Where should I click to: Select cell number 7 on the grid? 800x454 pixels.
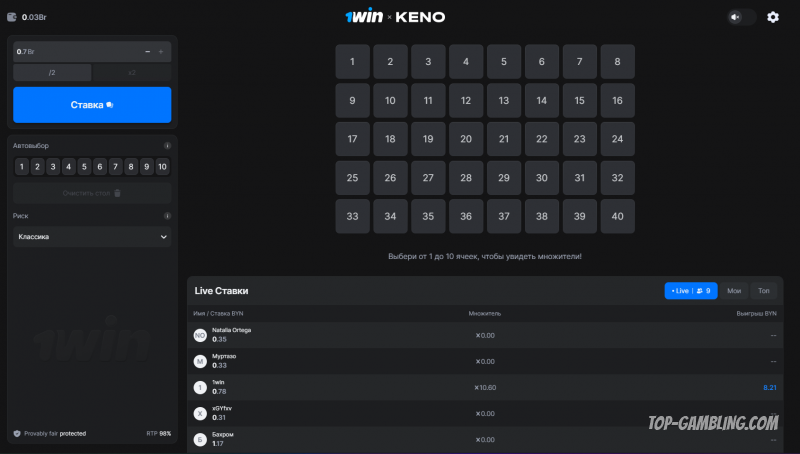click(x=580, y=62)
